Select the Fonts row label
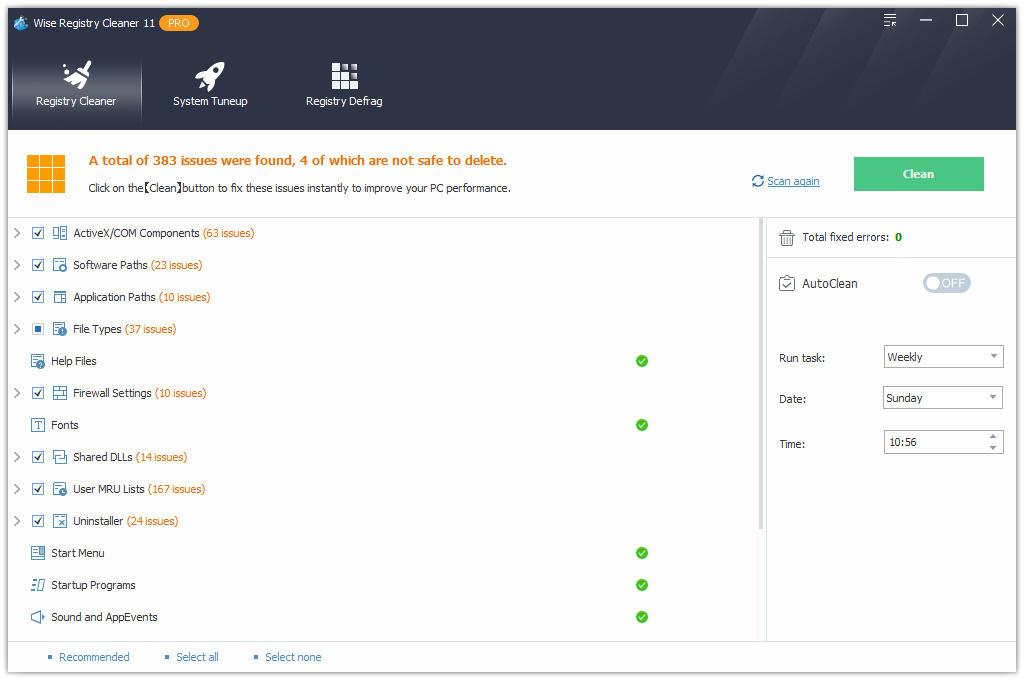This screenshot has width=1024, height=680. click(x=65, y=425)
